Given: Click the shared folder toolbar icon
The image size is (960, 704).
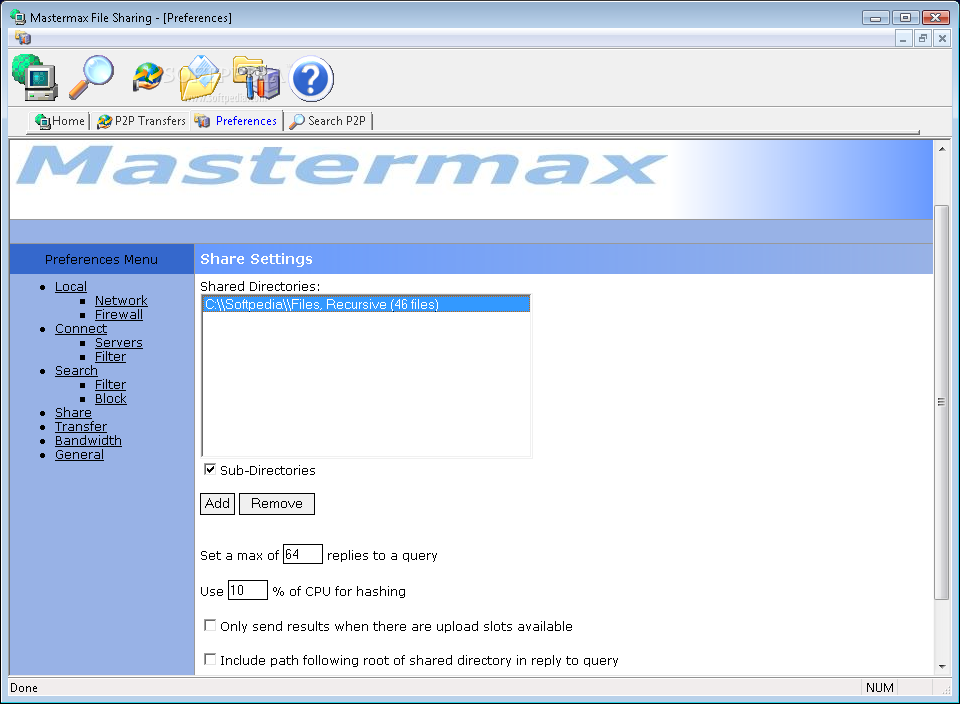Looking at the screenshot, I should coord(200,78).
